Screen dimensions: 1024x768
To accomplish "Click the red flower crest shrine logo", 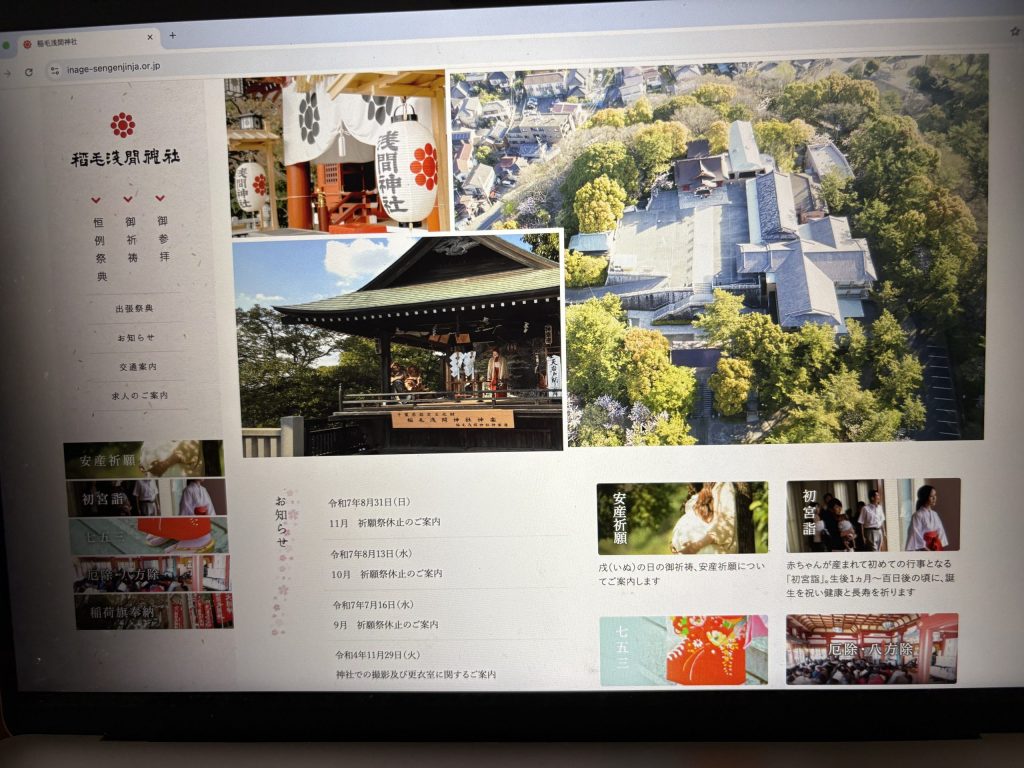I will click(122, 124).
